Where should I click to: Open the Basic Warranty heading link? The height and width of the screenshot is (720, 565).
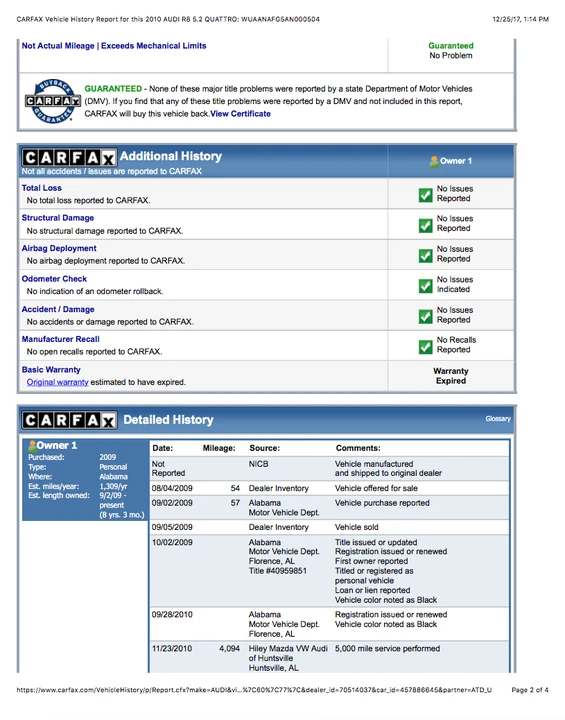click(51, 370)
